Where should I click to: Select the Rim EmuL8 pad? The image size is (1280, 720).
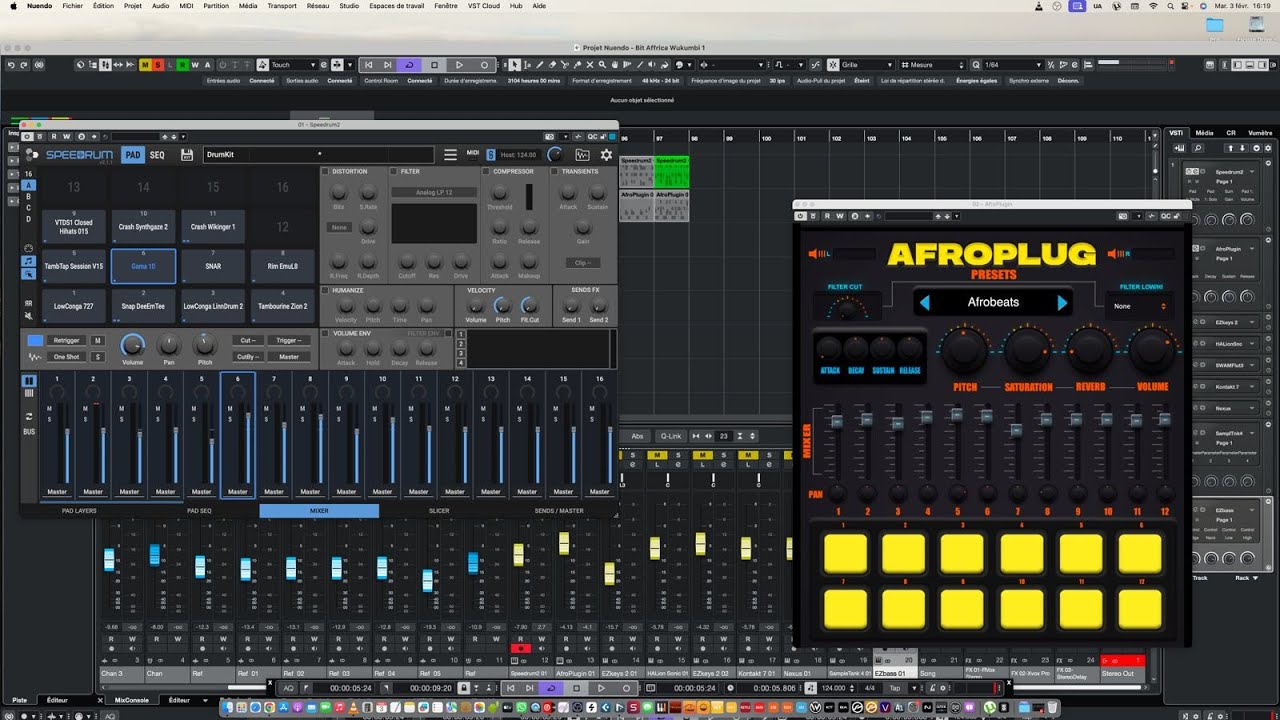[283, 266]
